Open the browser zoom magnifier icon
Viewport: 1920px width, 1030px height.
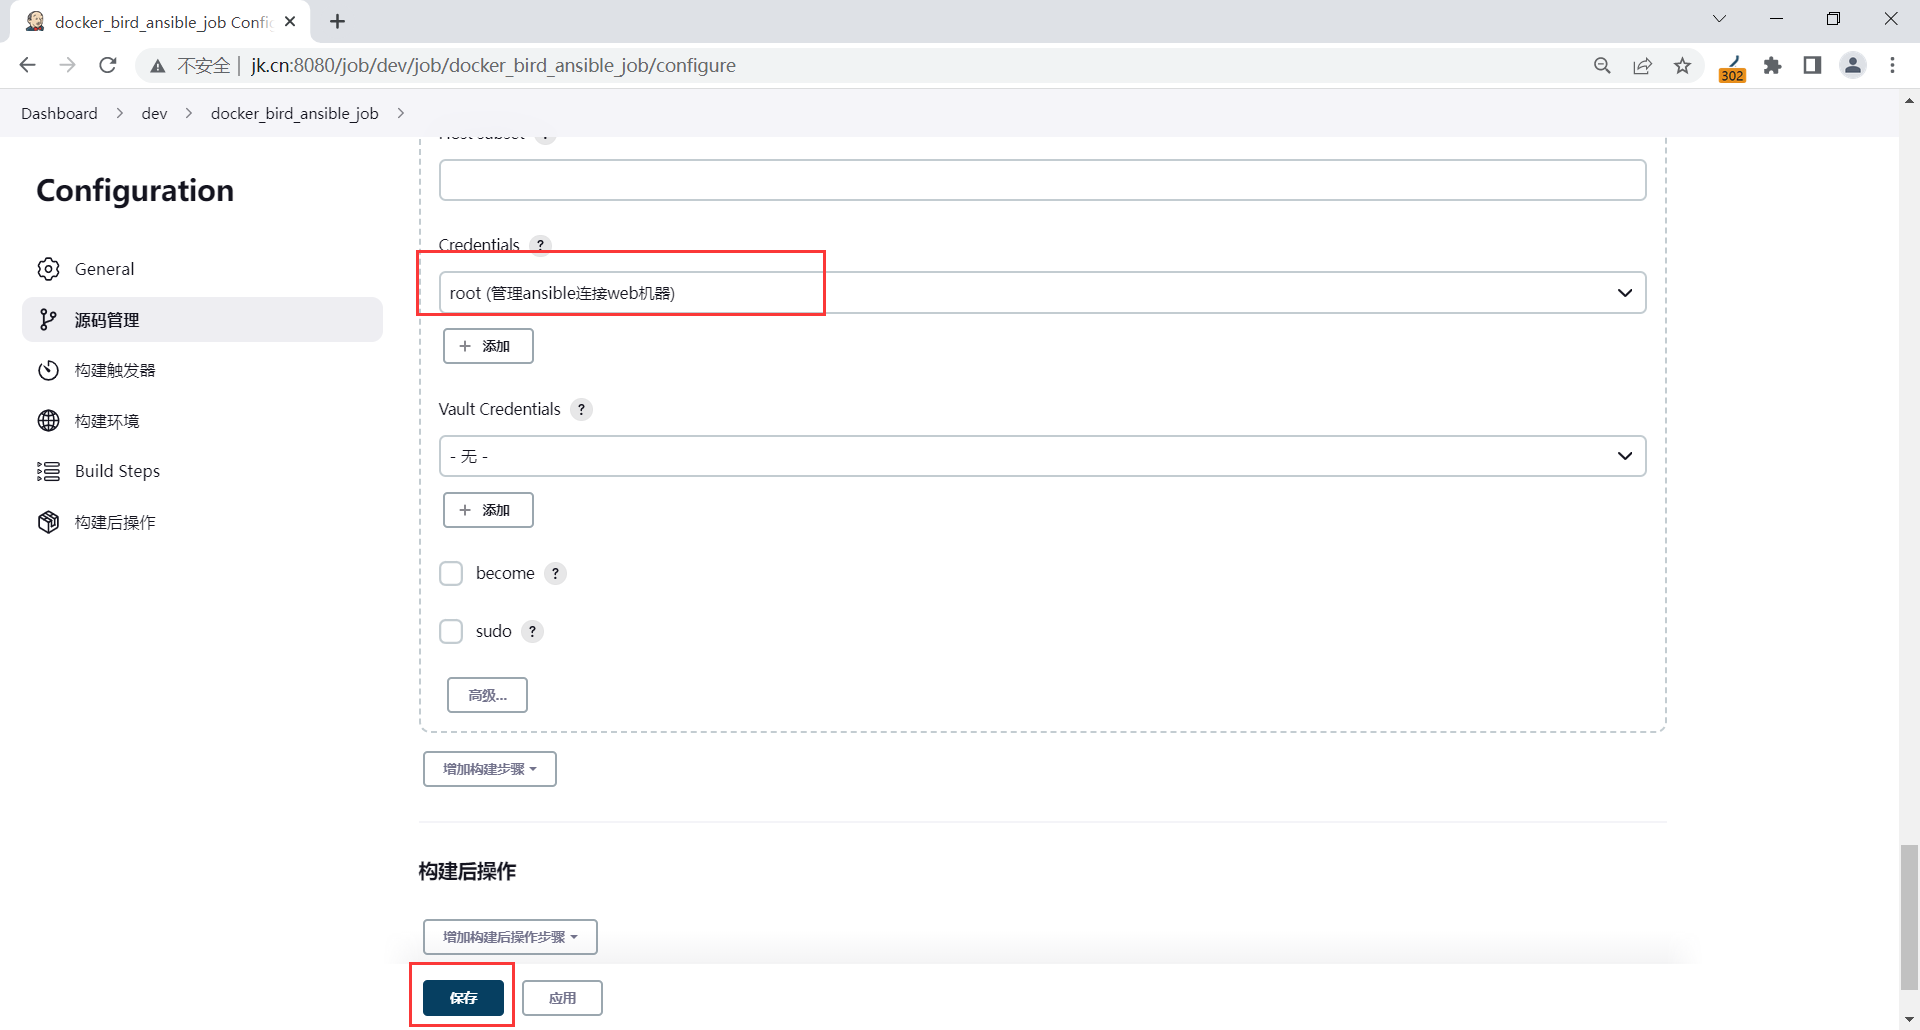(x=1602, y=65)
